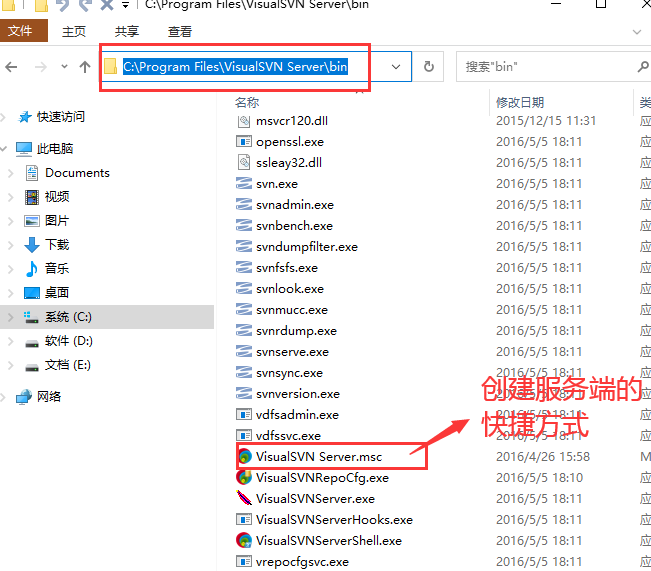This screenshot has width=651, height=571.
Task: Select 此电脑 in the navigation pane
Action: click(x=55, y=148)
